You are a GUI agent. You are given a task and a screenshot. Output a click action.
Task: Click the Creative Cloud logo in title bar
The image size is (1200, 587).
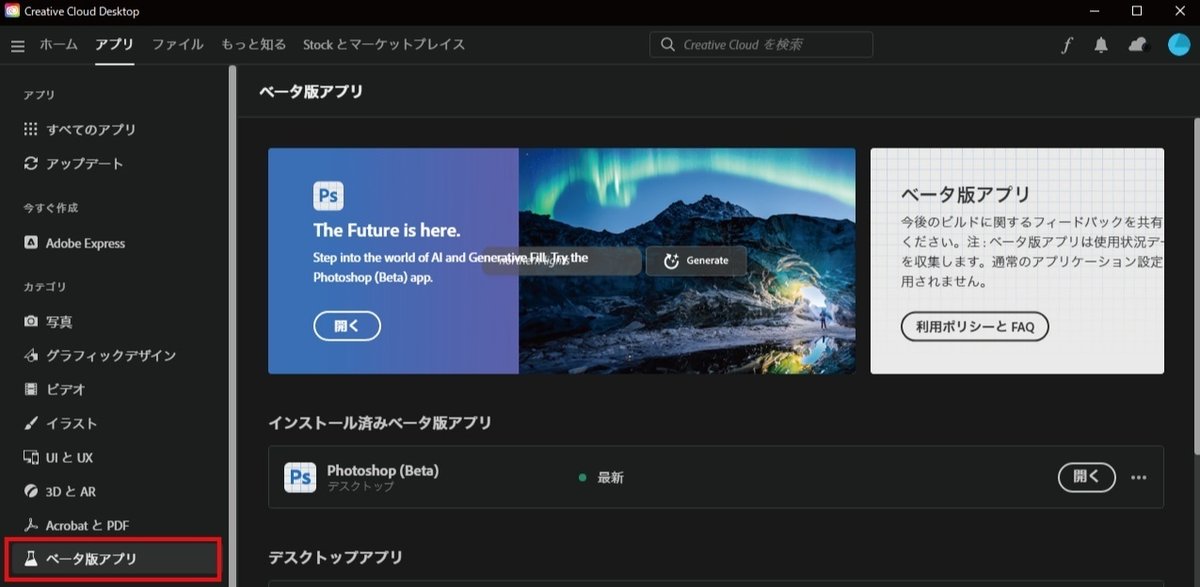[x=12, y=11]
